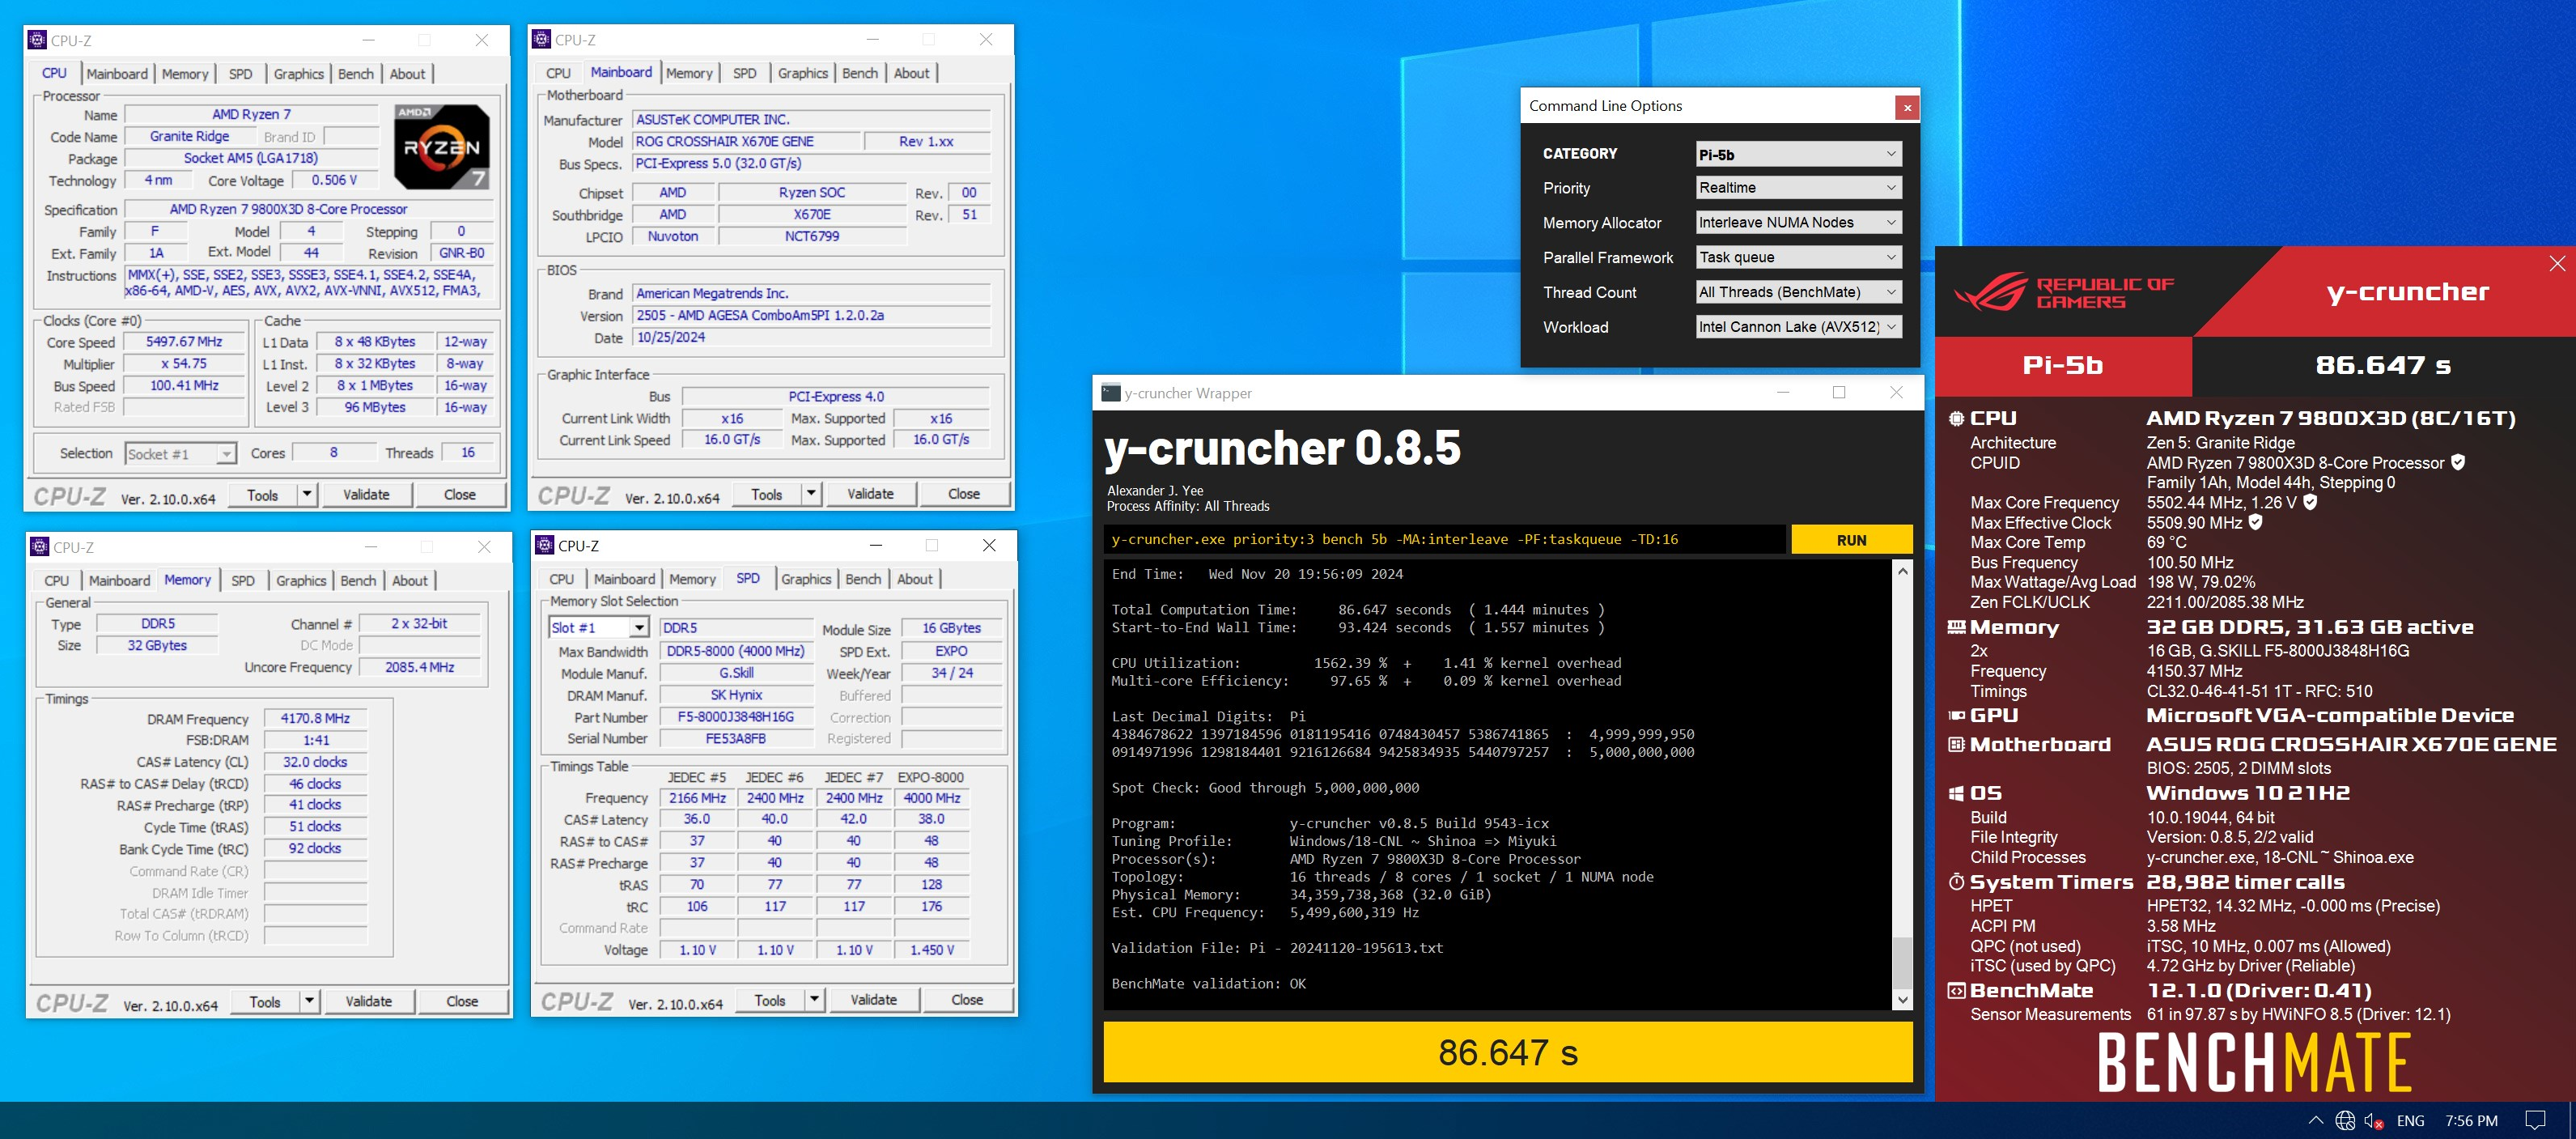
Task: Click ENG language indicator in taskbar
Action: (x=2410, y=1121)
